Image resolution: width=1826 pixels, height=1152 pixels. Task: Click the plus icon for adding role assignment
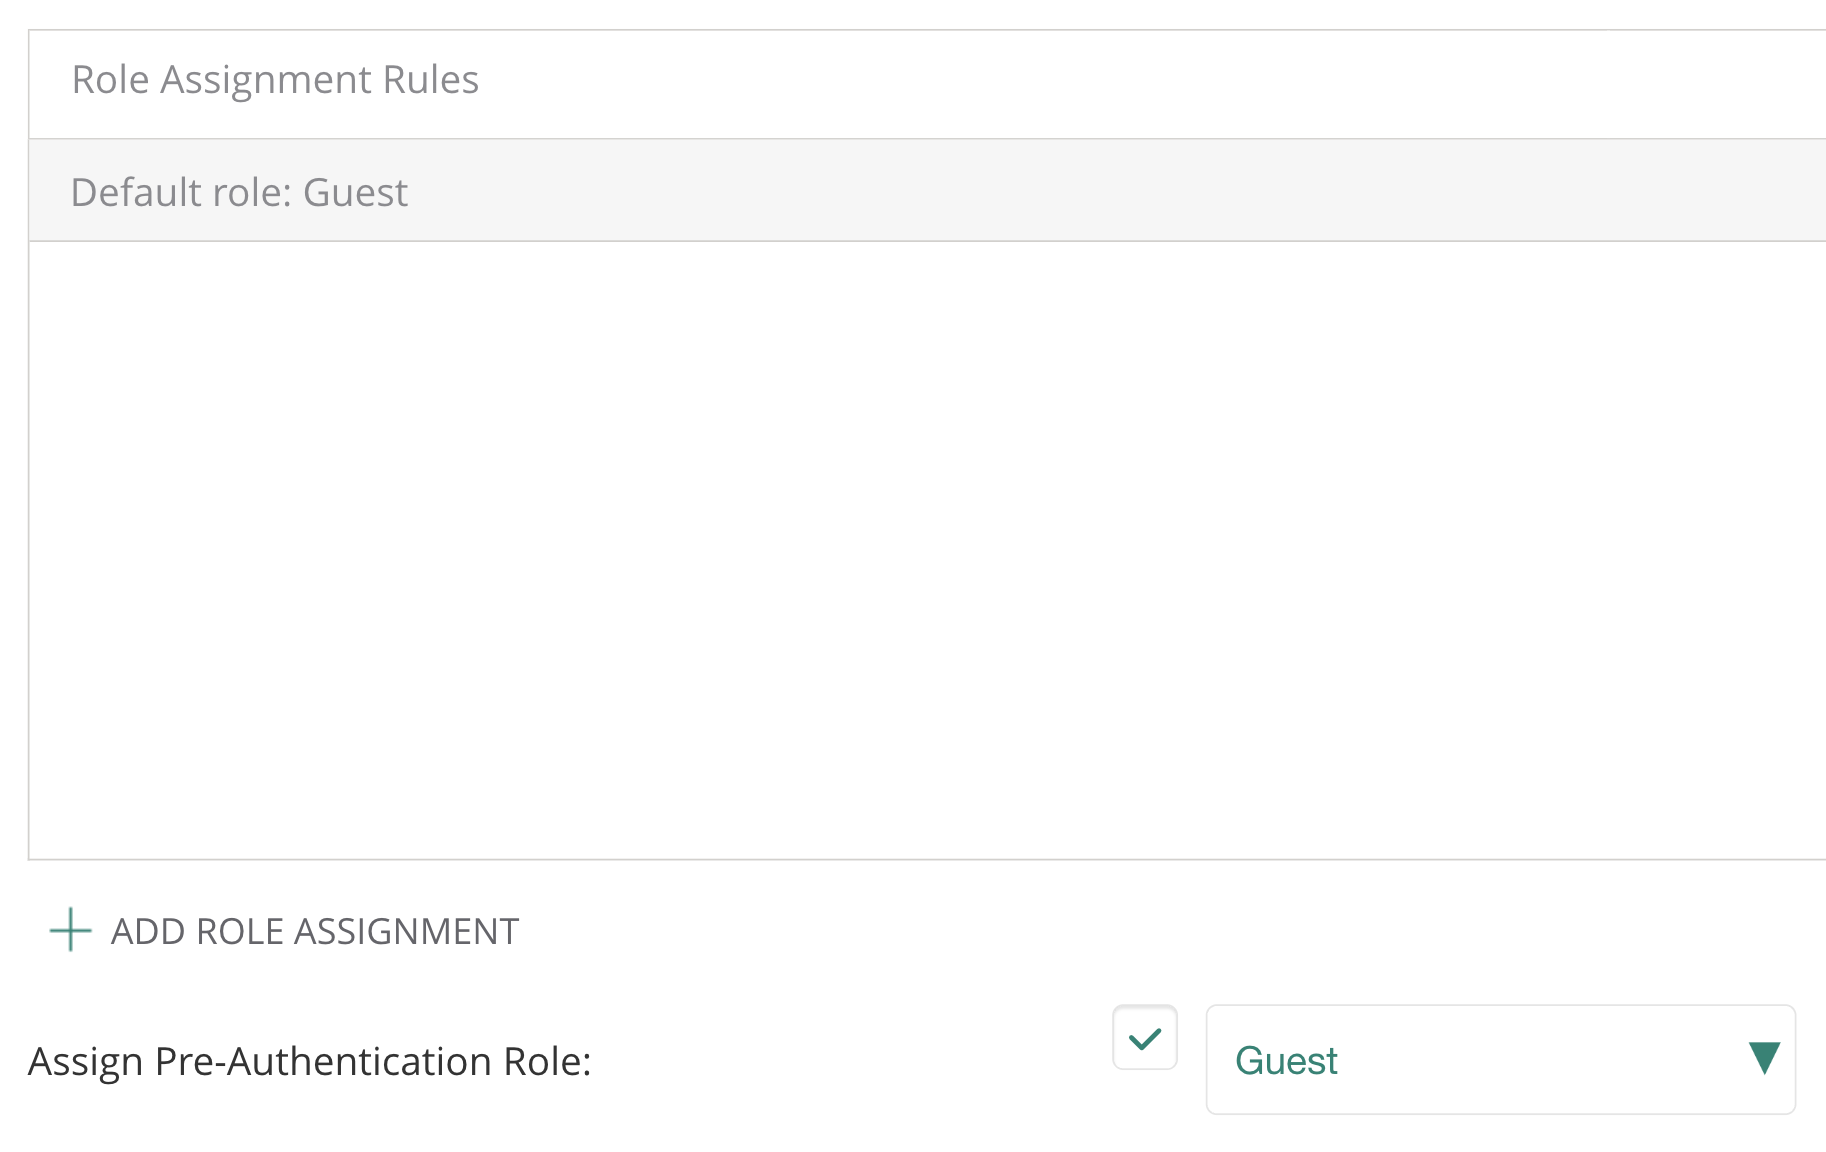click(x=70, y=930)
